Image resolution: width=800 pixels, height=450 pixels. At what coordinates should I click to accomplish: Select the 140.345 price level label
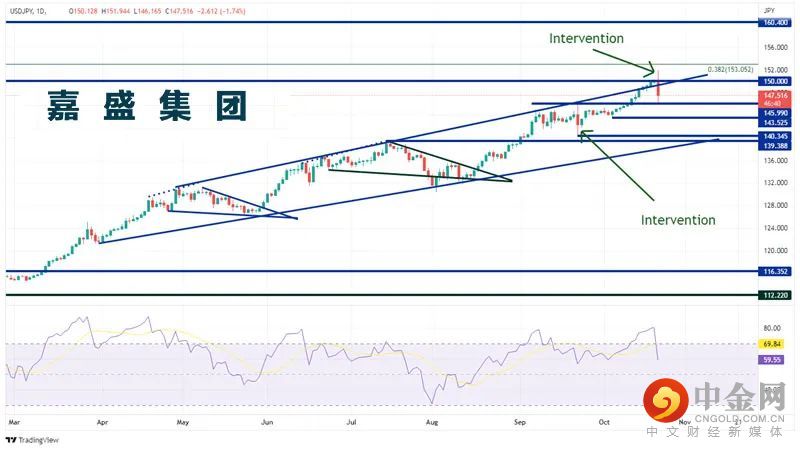[x=775, y=136]
